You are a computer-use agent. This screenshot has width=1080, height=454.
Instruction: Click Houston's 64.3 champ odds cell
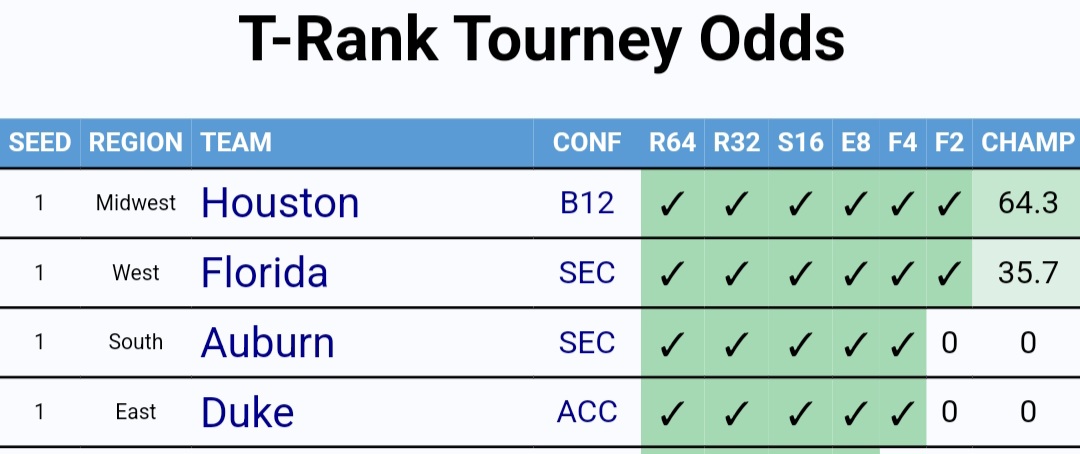coord(1026,203)
